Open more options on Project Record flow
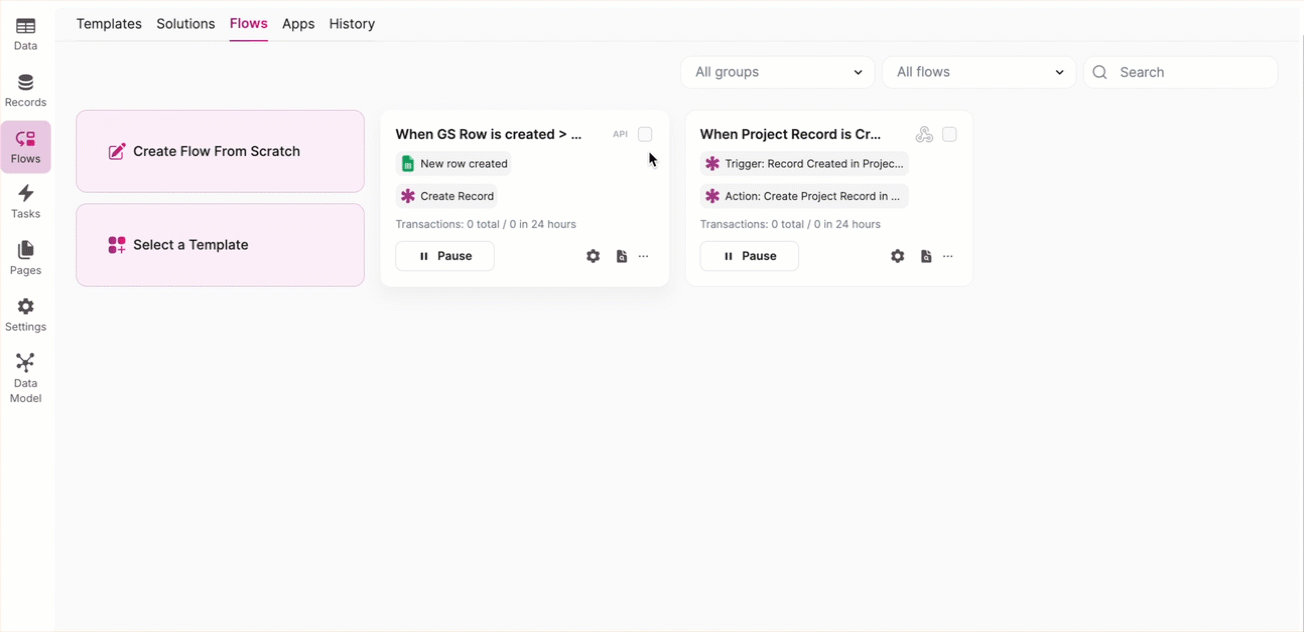This screenshot has width=1304, height=632. click(x=948, y=256)
